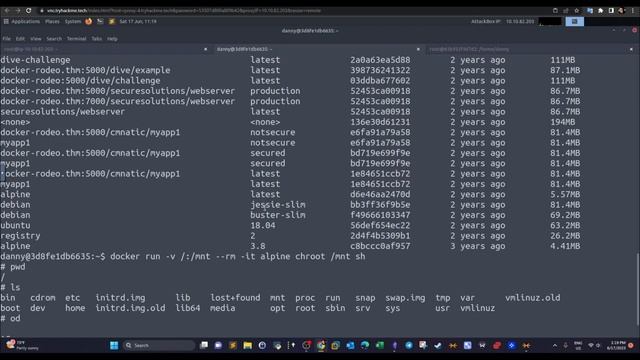Screen dimensions: 640x360
Task: Click the Windows taskbar search box
Action: pyautogui.click(x=158, y=345)
